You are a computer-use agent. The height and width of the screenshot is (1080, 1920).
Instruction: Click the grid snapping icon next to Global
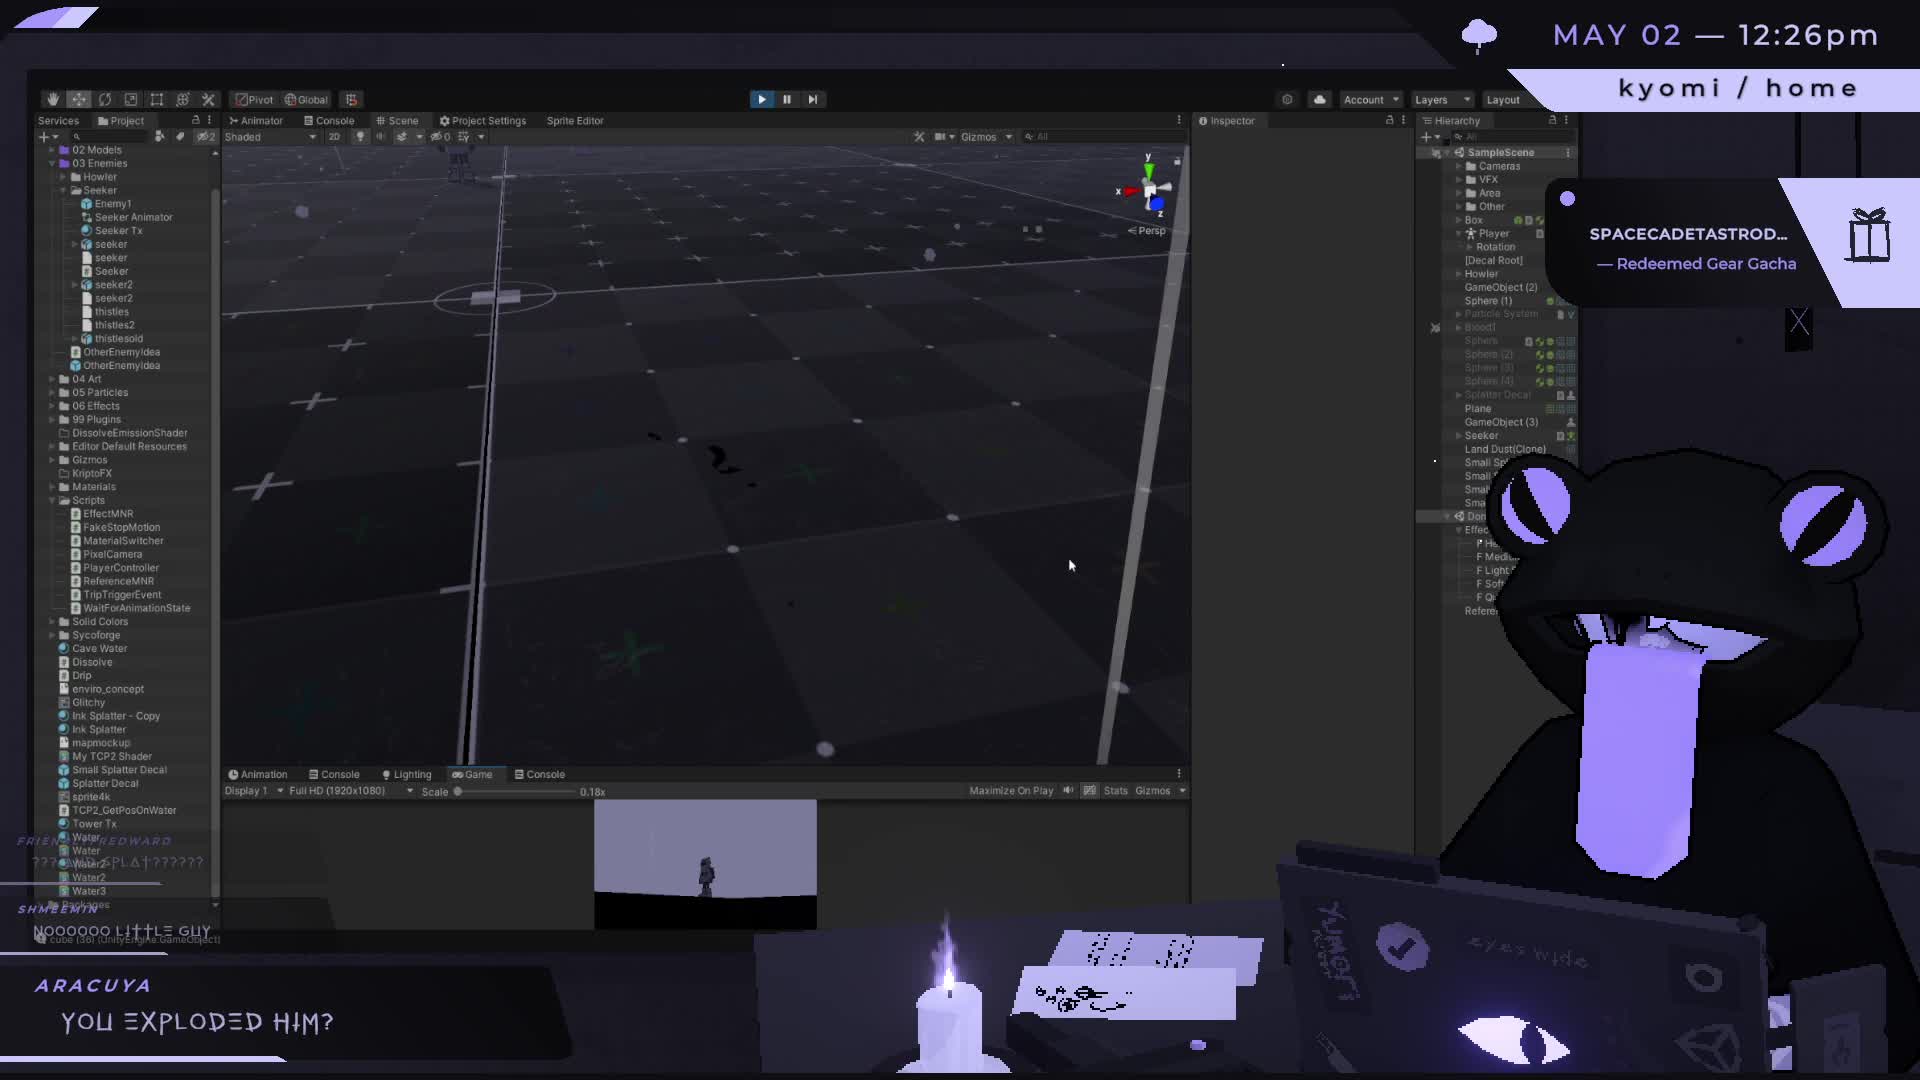(x=351, y=99)
